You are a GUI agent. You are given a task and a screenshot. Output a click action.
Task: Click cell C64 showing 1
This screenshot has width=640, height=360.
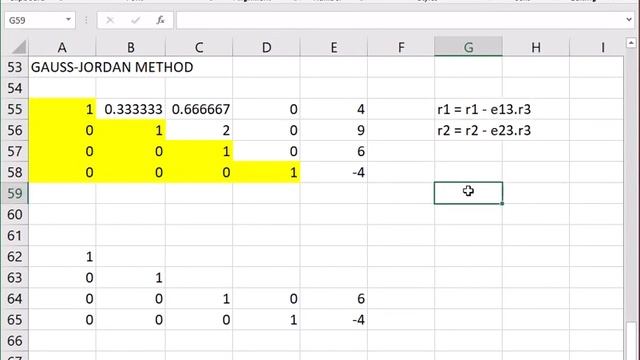pos(199,299)
